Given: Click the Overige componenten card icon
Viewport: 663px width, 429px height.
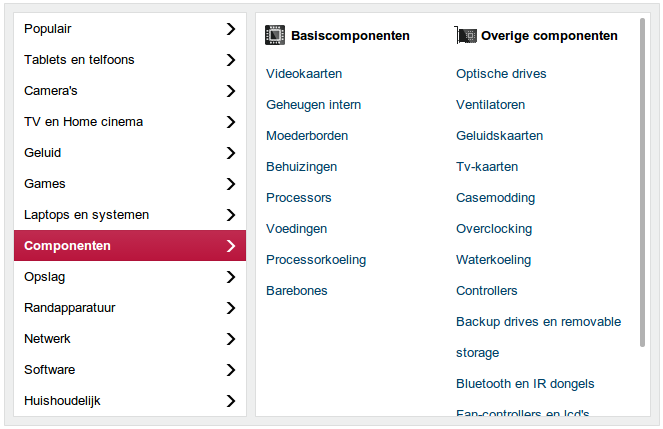Looking at the screenshot, I should [465, 35].
